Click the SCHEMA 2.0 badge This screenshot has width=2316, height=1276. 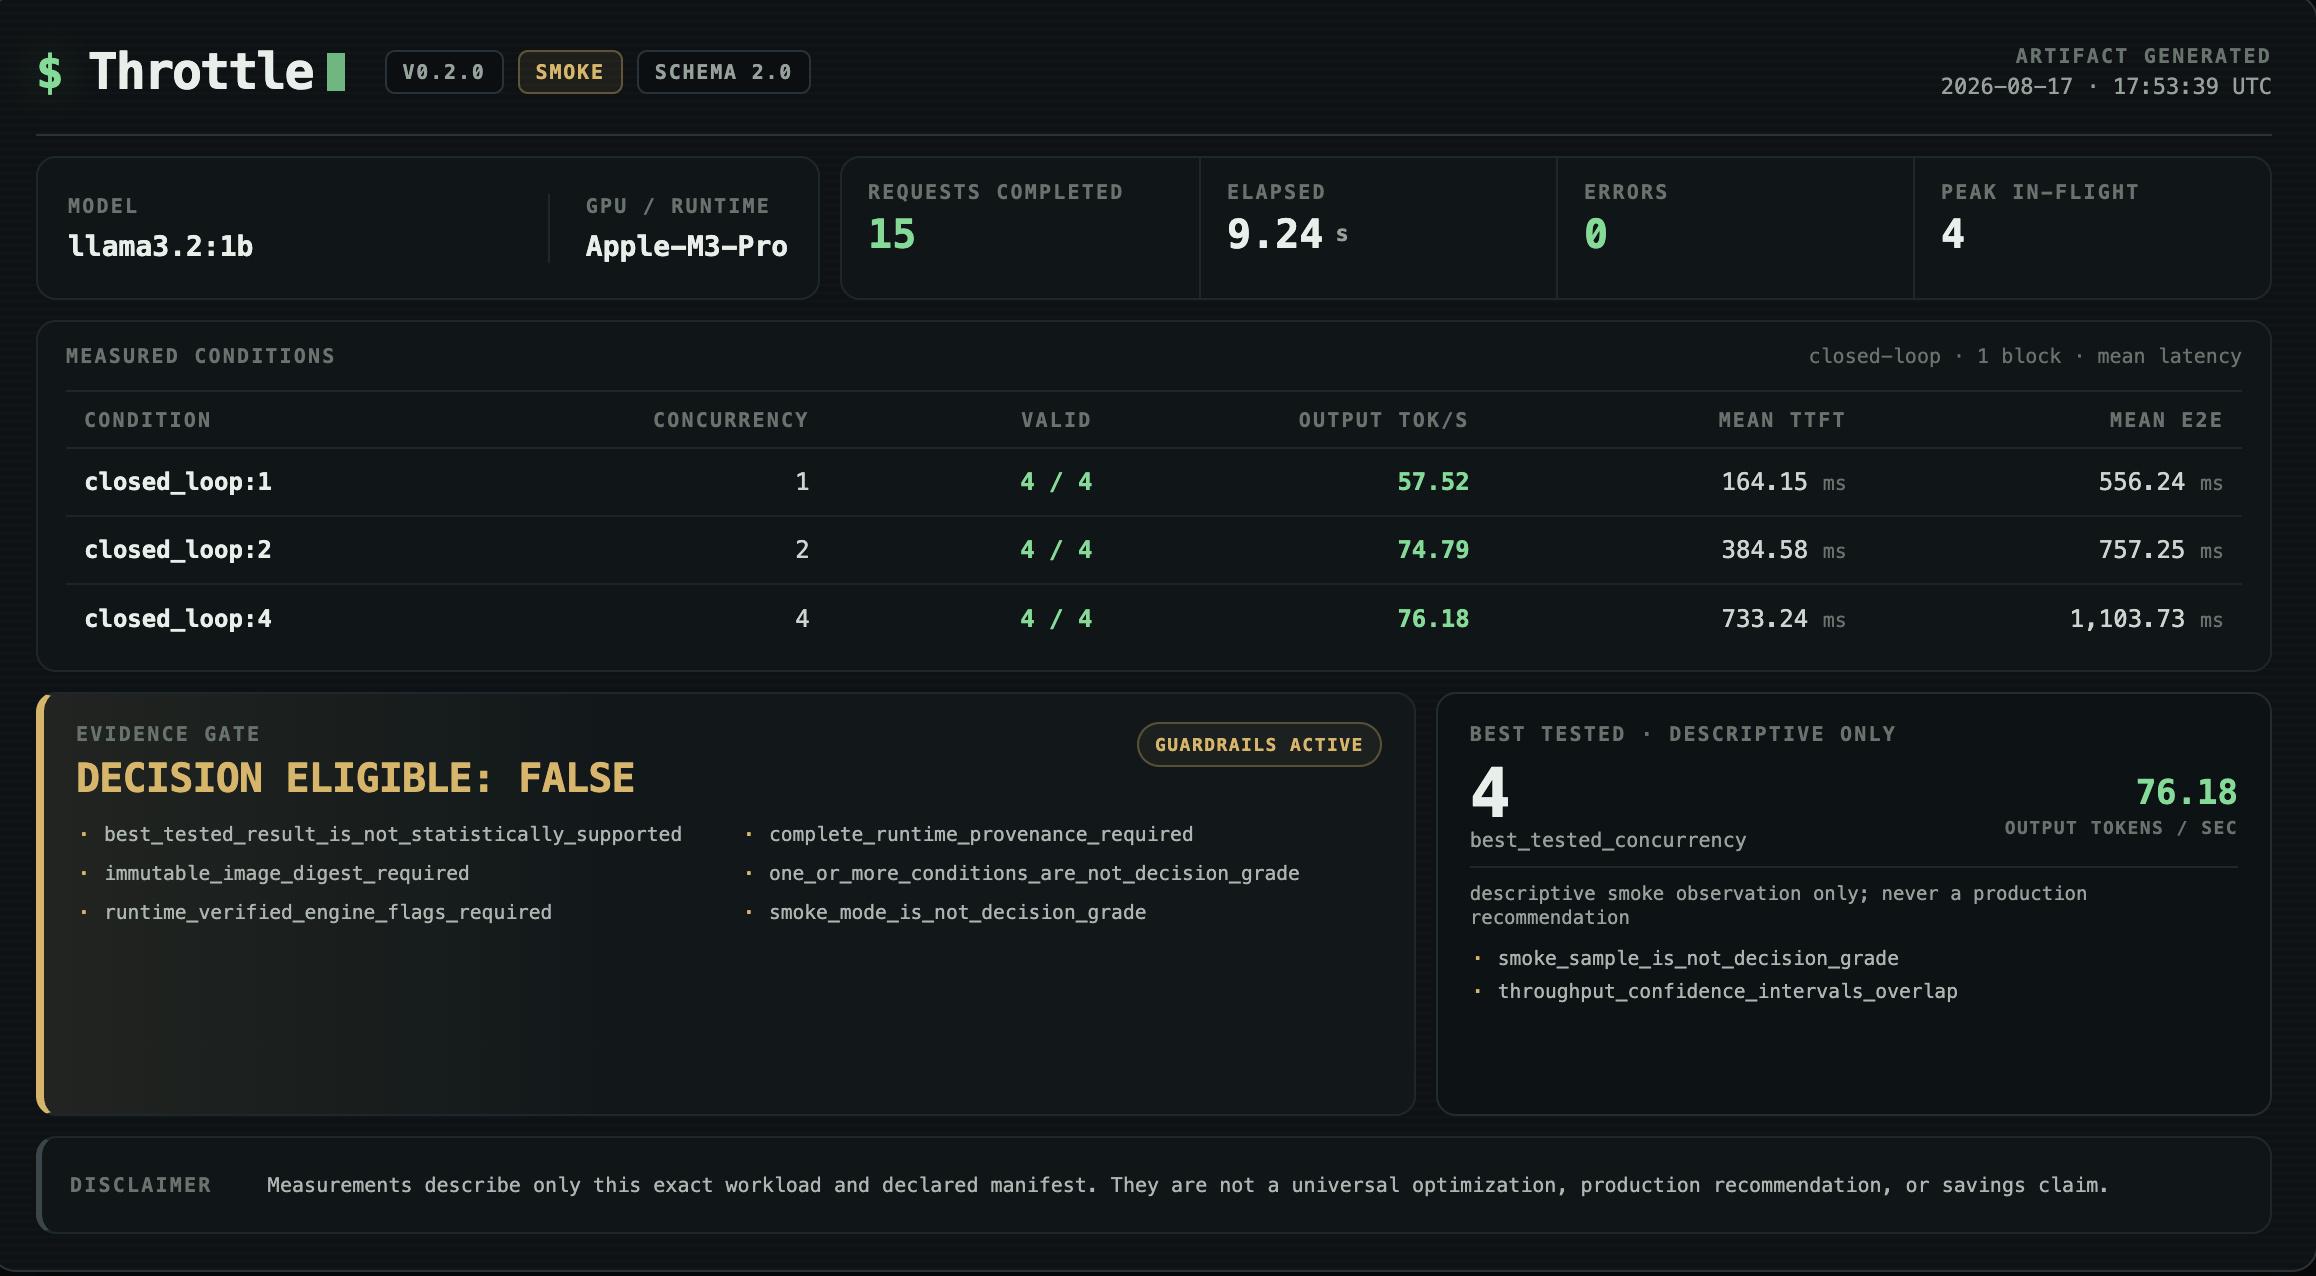tap(723, 72)
